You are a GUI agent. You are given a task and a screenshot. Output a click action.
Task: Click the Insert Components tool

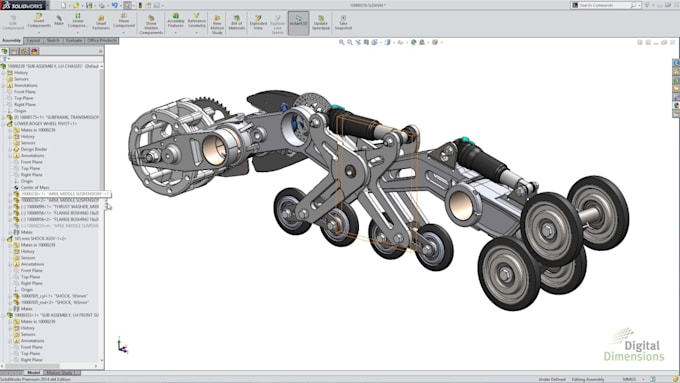pyautogui.click(x=39, y=20)
